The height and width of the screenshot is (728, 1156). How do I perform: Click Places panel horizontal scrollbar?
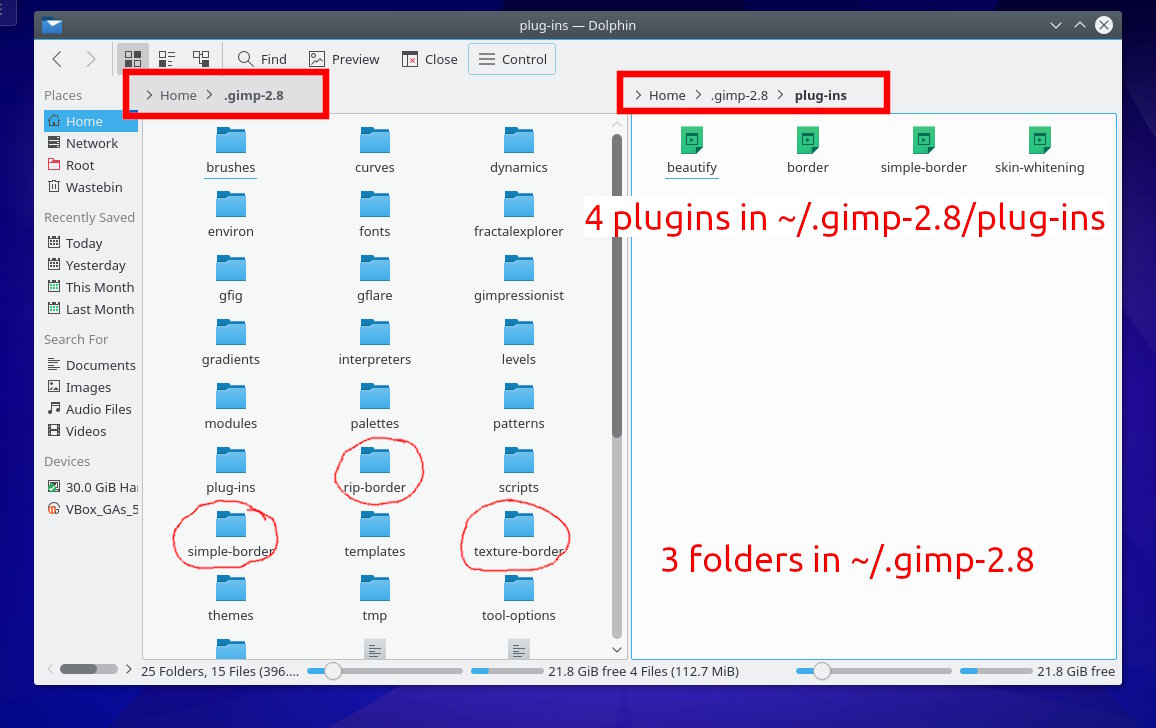(88, 669)
